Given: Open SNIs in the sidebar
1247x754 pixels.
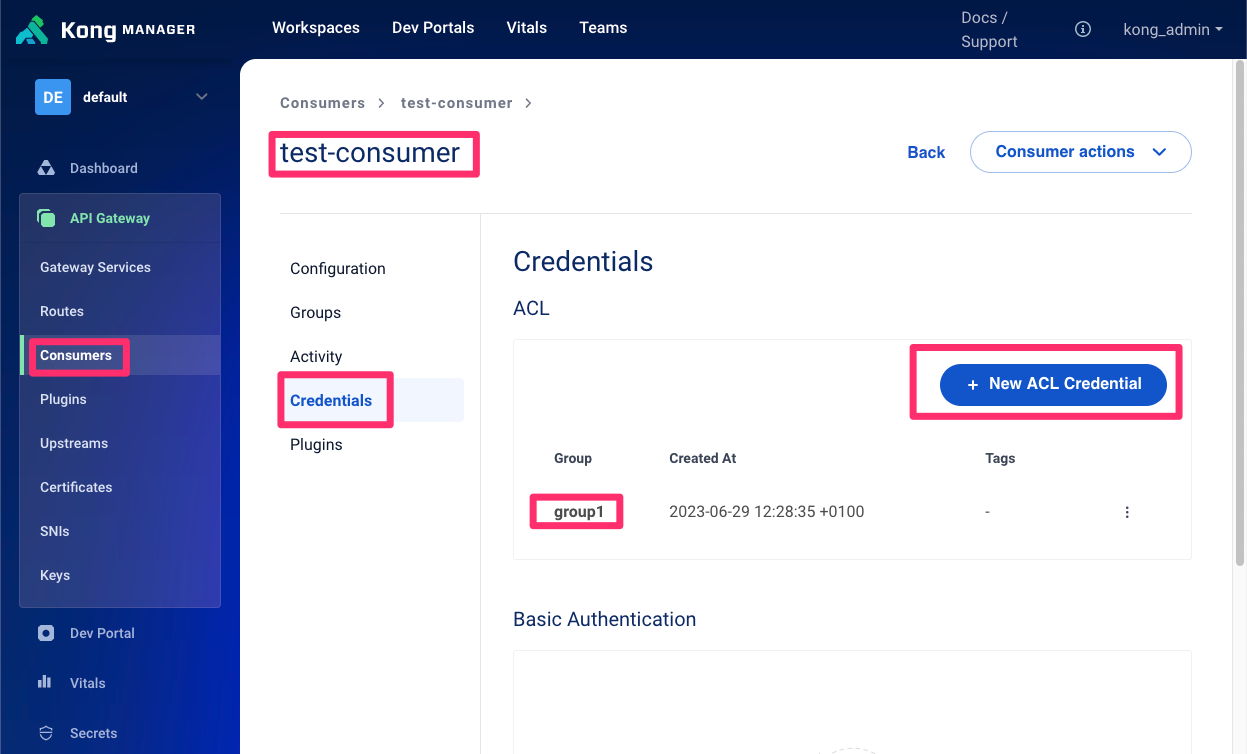Looking at the screenshot, I should [55, 531].
